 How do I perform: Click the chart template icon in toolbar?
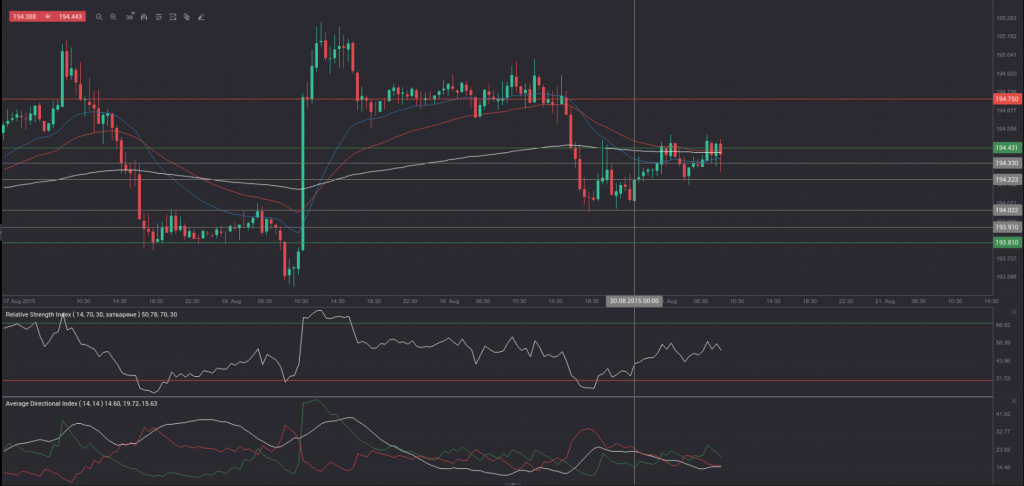click(x=173, y=17)
